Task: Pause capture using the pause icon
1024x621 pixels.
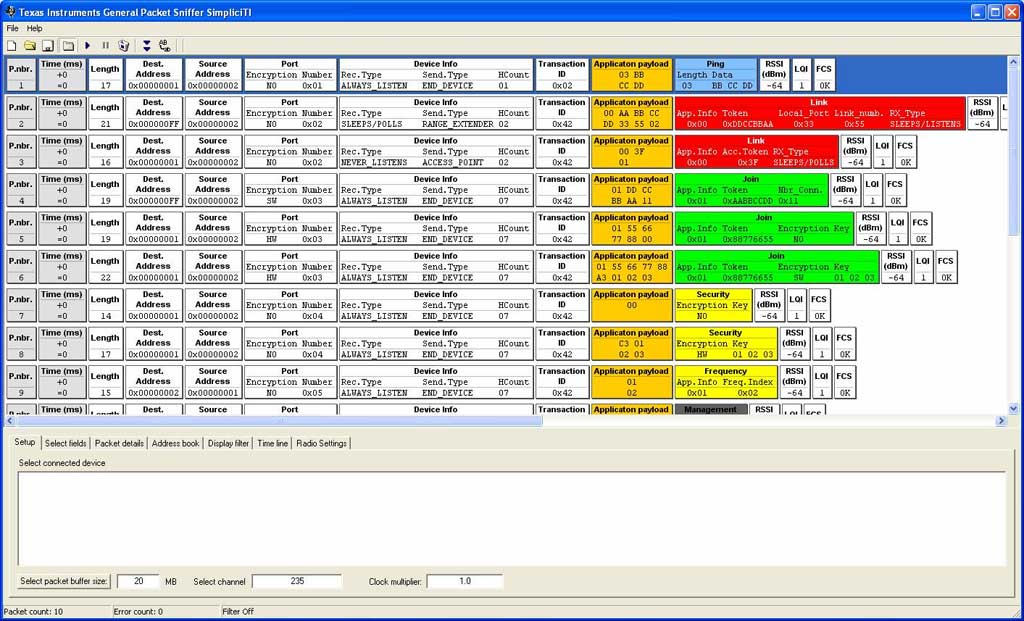Action: (x=105, y=45)
